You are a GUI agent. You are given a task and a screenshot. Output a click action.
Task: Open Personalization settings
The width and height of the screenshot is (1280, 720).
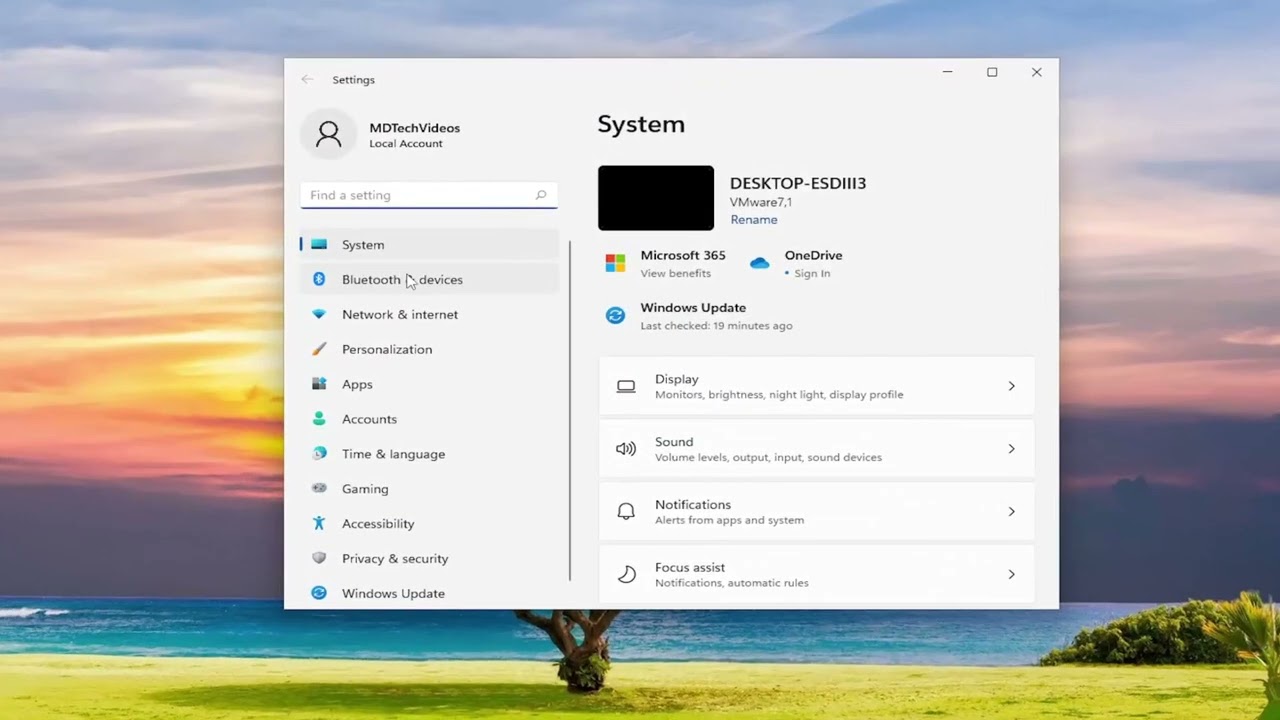[429, 349]
